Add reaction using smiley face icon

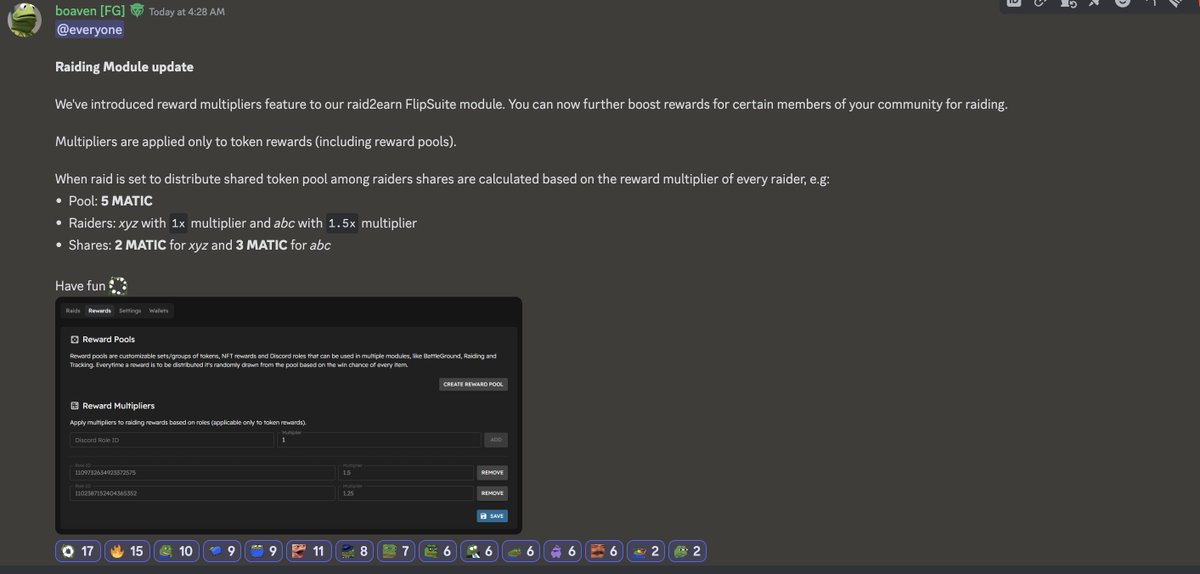click(1123, 3)
